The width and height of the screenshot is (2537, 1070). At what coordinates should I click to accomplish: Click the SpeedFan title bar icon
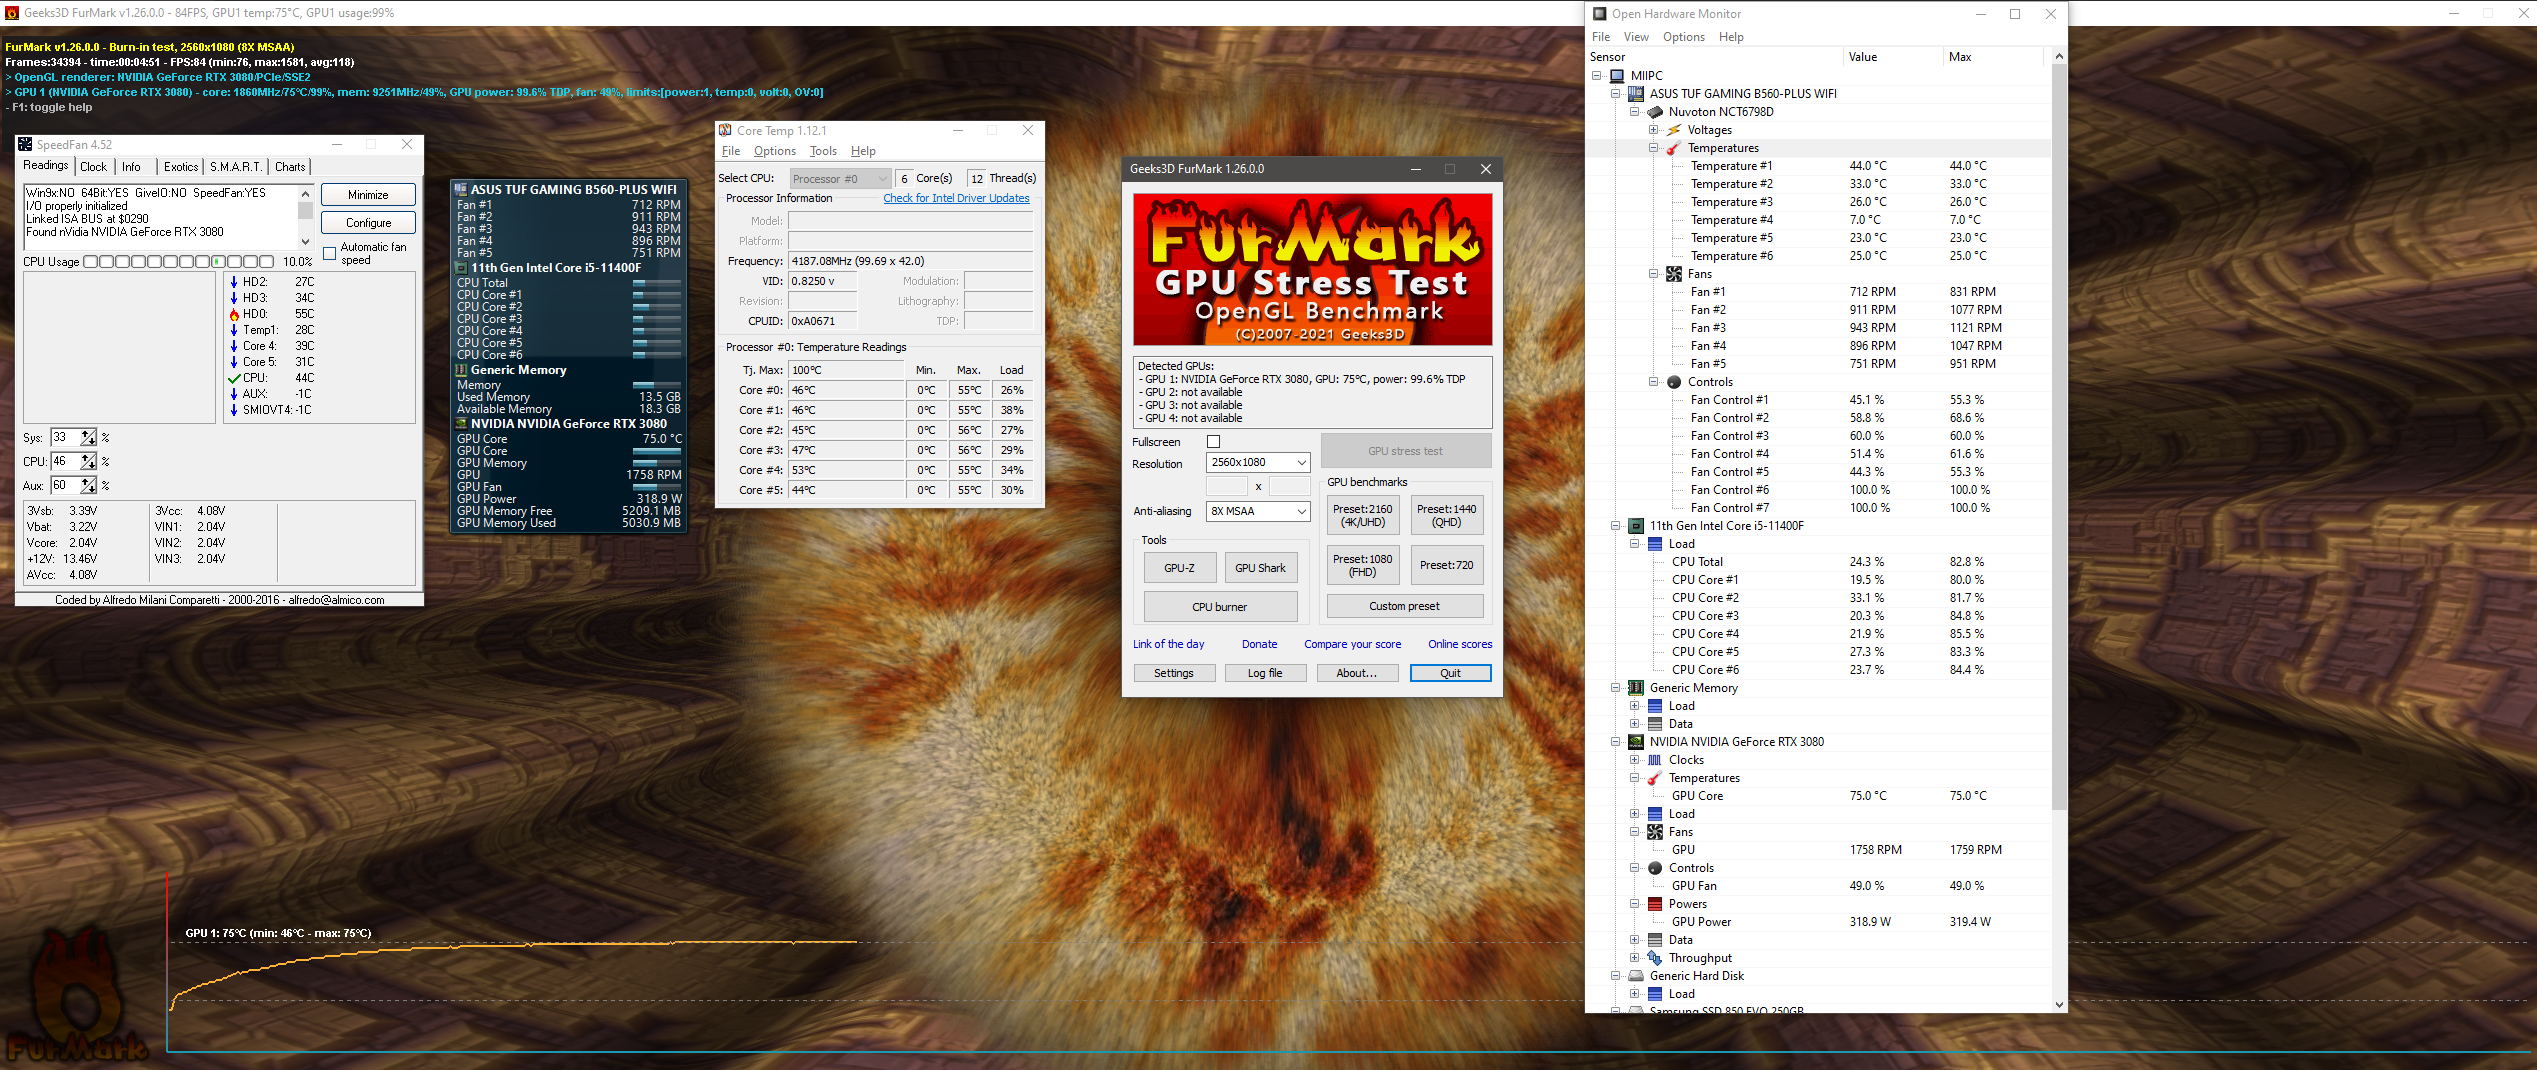click(26, 145)
